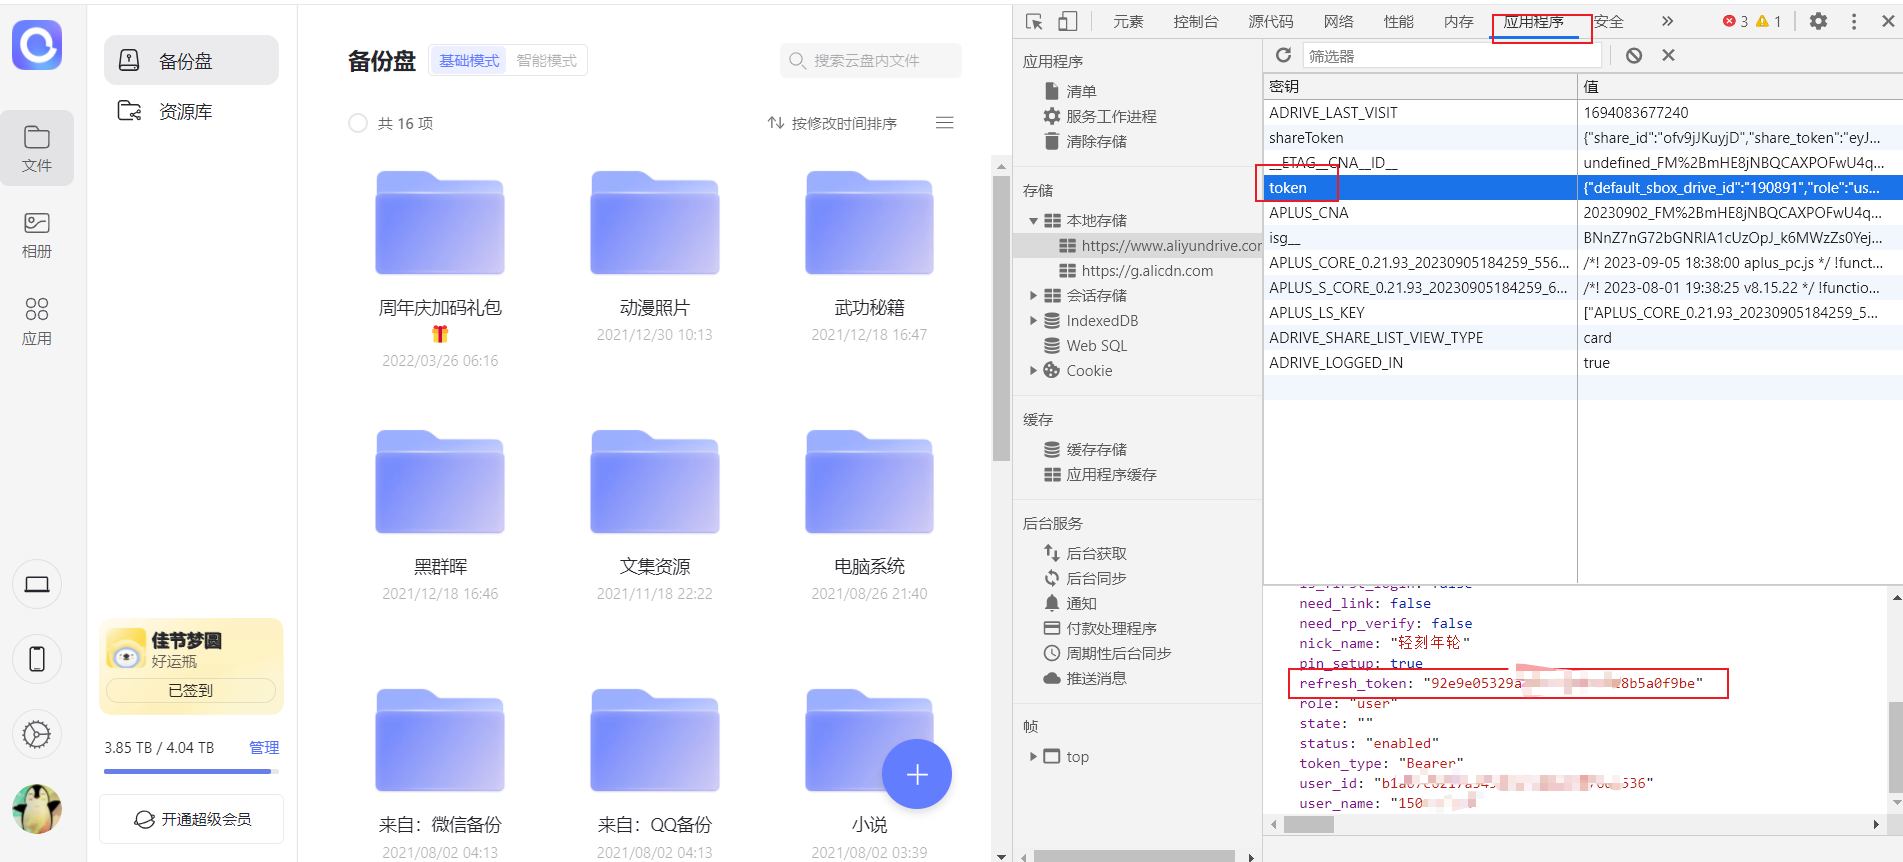Viewport: 1903px width, 862px height.
Task: Switch to the 源代码 DevTools tab
Action: pyautogui.click(x=1271, y=21)
